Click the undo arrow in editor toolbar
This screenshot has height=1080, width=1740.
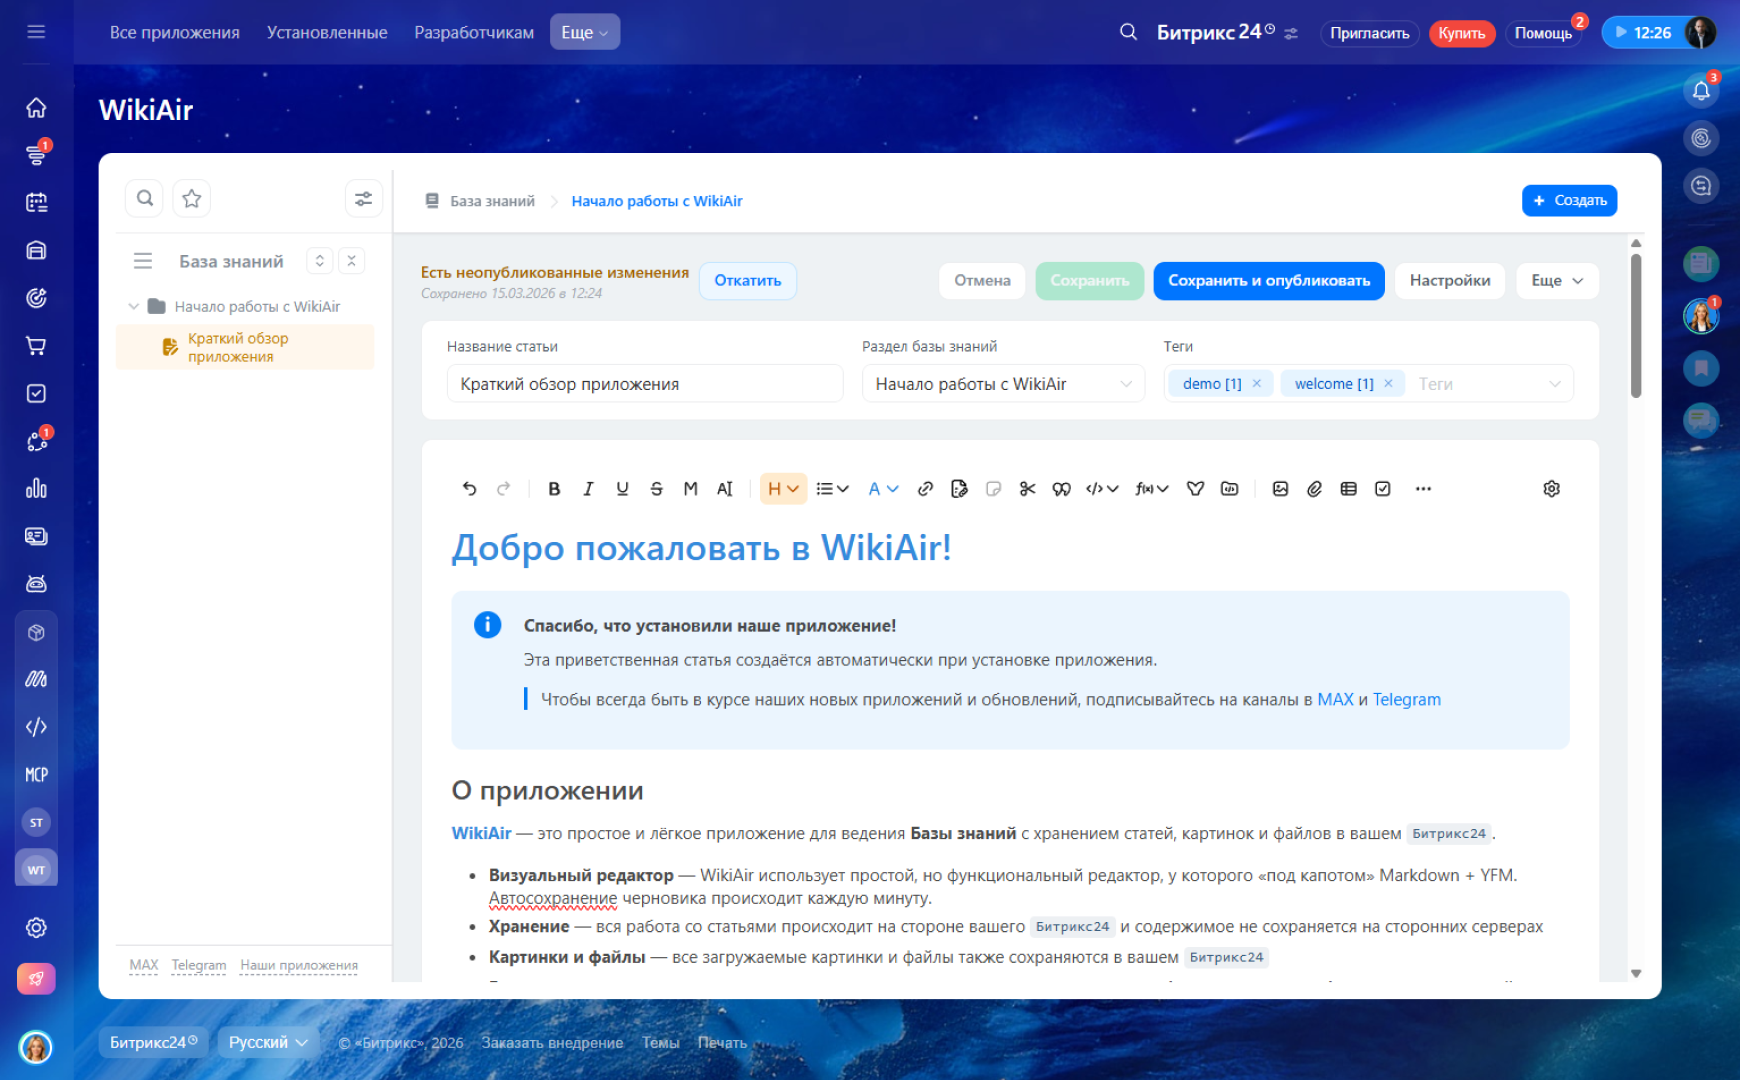tap(469, 489)
